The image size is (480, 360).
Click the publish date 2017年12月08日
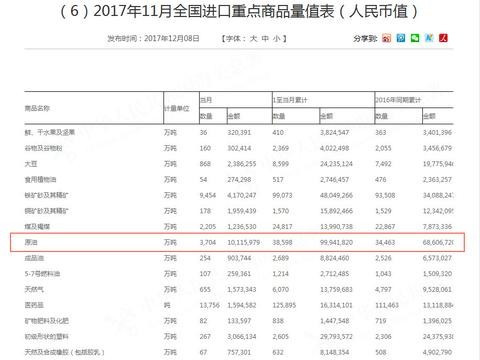[x=172, y=38]
